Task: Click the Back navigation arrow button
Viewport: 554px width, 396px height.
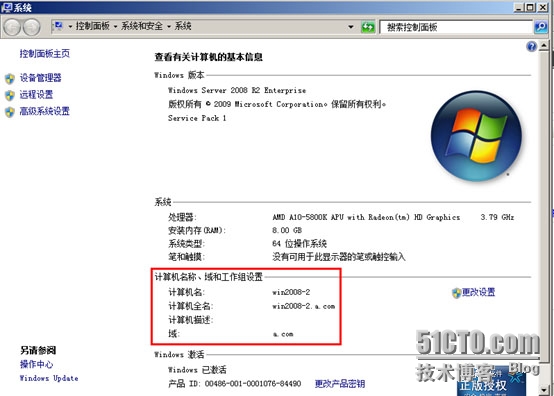Action: tap(12, 27)
